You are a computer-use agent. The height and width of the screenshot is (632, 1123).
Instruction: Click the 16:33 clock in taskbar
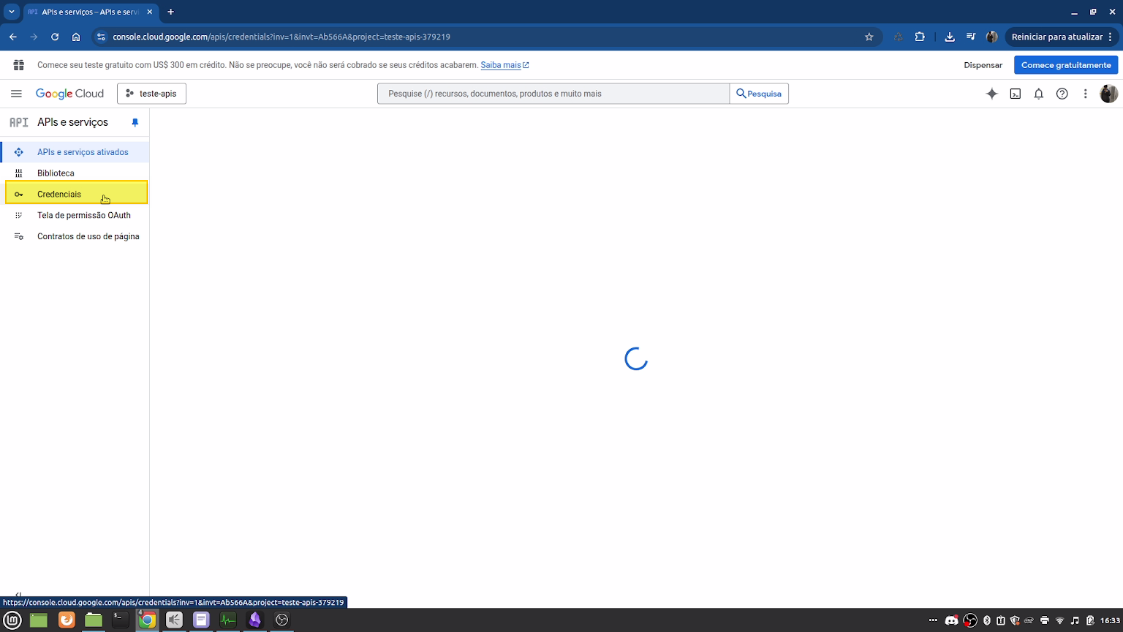1110,621
